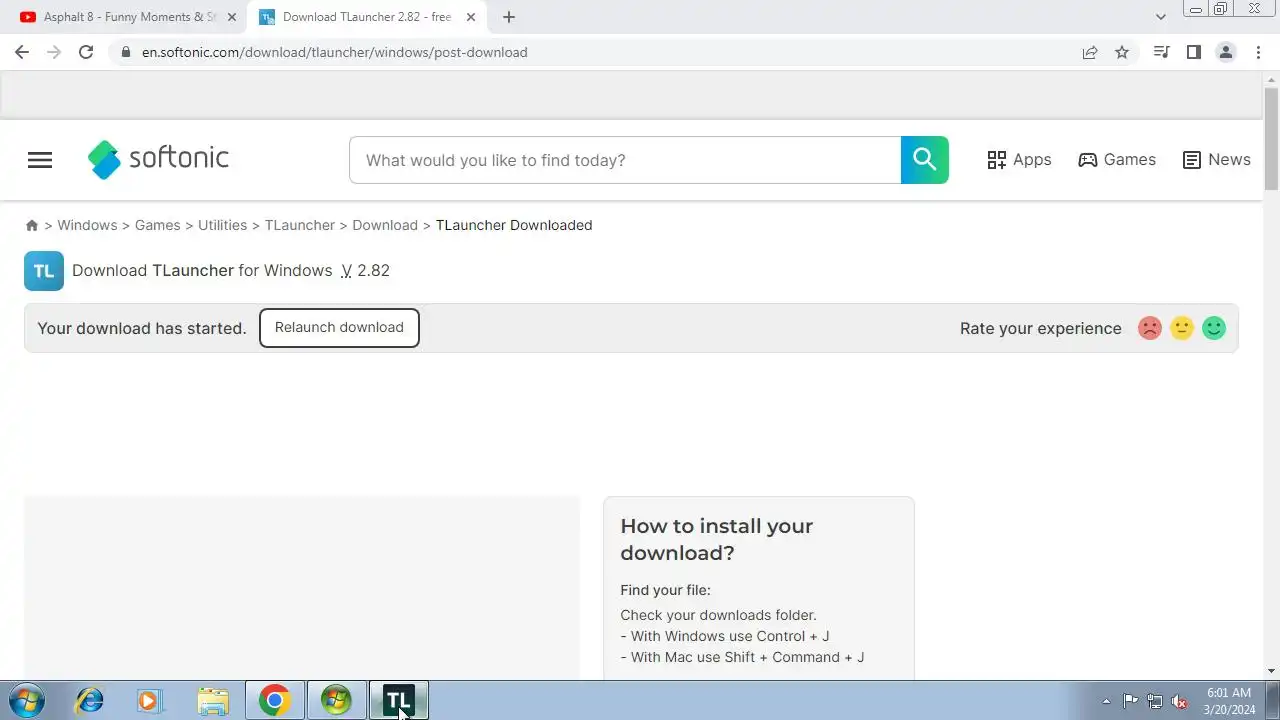
Task: View site info lock icon
Action: click(125, 52)
